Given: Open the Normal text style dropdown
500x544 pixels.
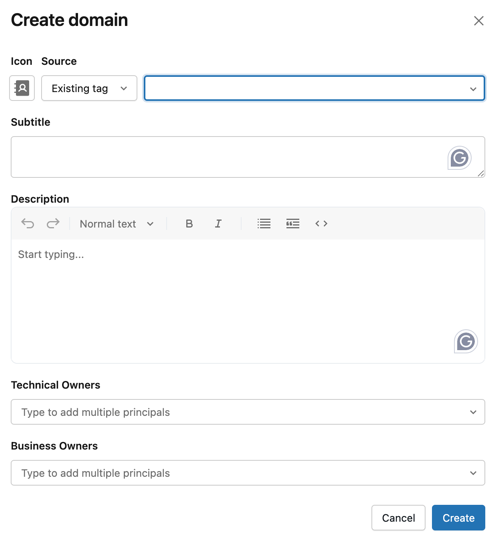Looking at the screenshot, I should point(117,224).
